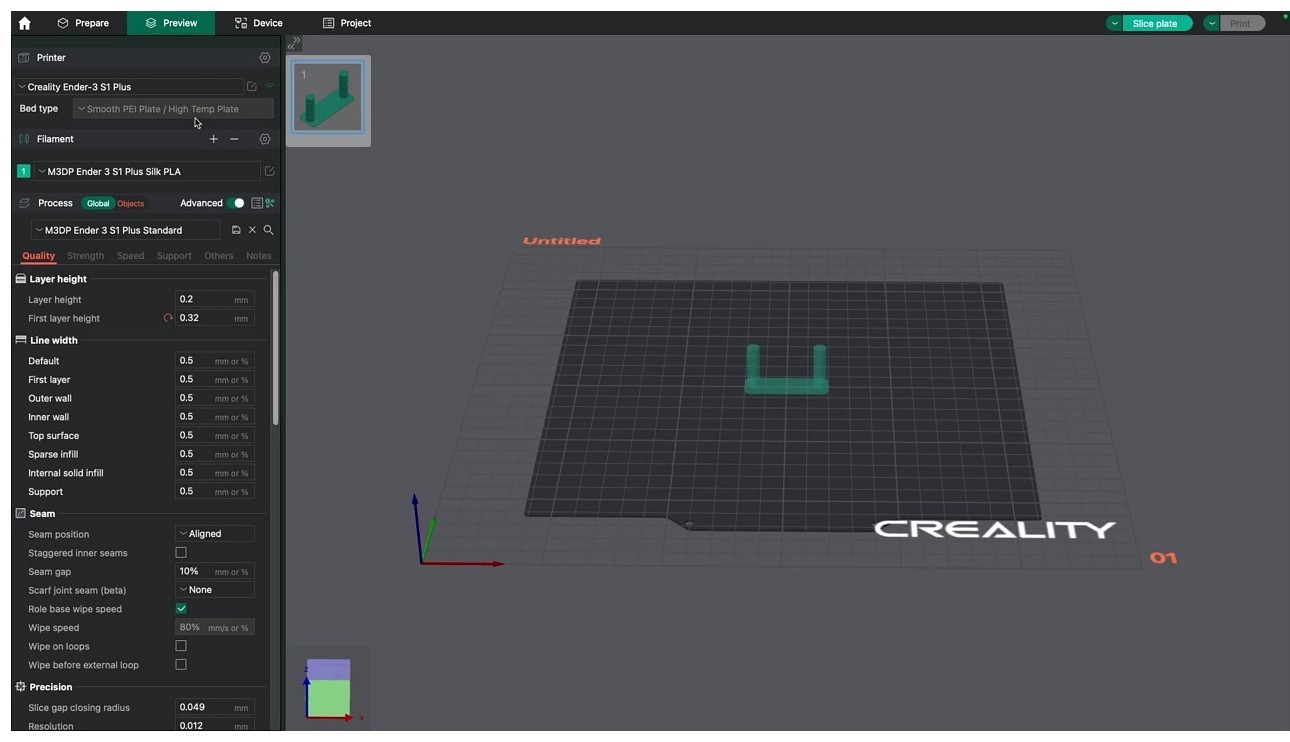Click the compare presets icon beside Advanced
Image resolution: width=1290 pixels, height=742 pixels.
click(270, 203)
